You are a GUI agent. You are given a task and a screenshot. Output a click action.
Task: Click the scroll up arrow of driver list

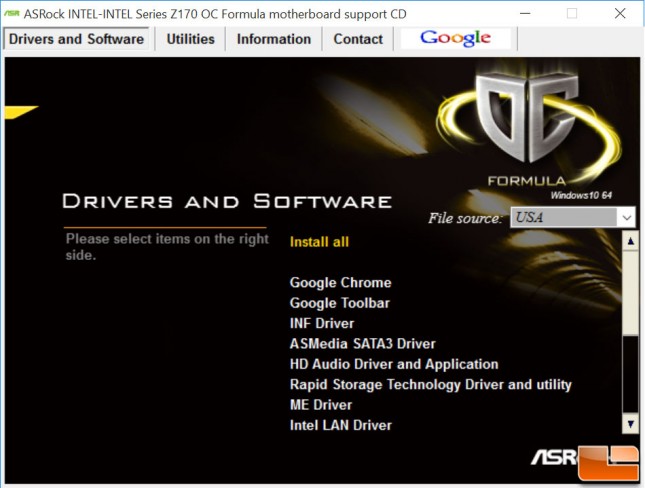point(630,241)
